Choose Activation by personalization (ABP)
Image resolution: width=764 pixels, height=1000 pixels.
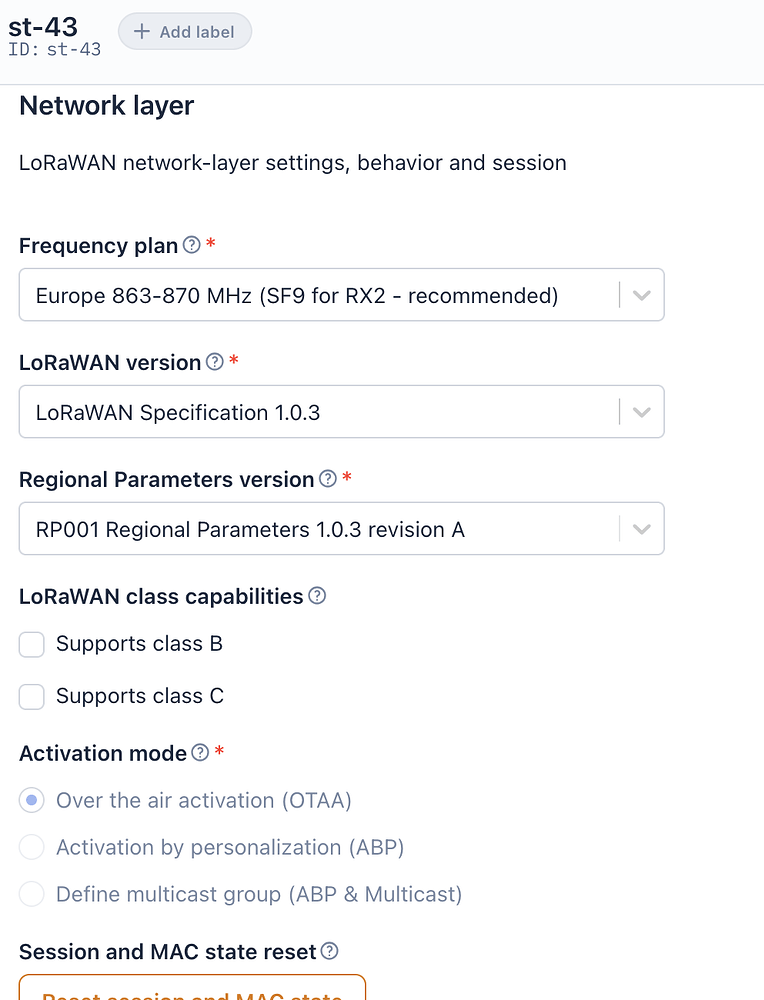pyautogui.click(x=32, y=848)
